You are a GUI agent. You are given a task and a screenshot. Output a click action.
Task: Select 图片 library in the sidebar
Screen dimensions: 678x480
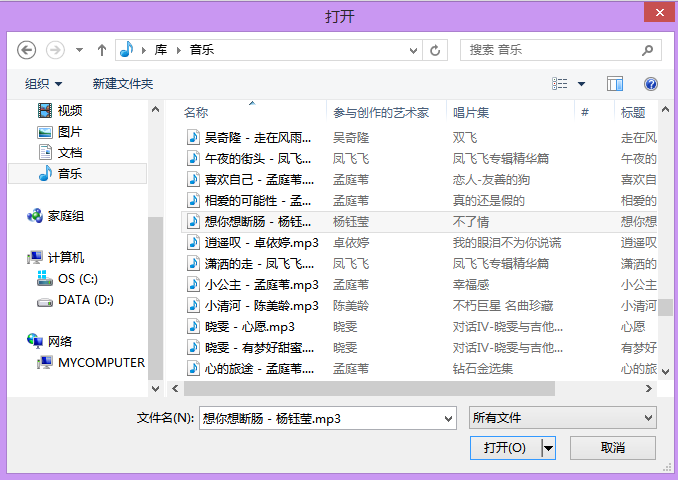[61, 131]
